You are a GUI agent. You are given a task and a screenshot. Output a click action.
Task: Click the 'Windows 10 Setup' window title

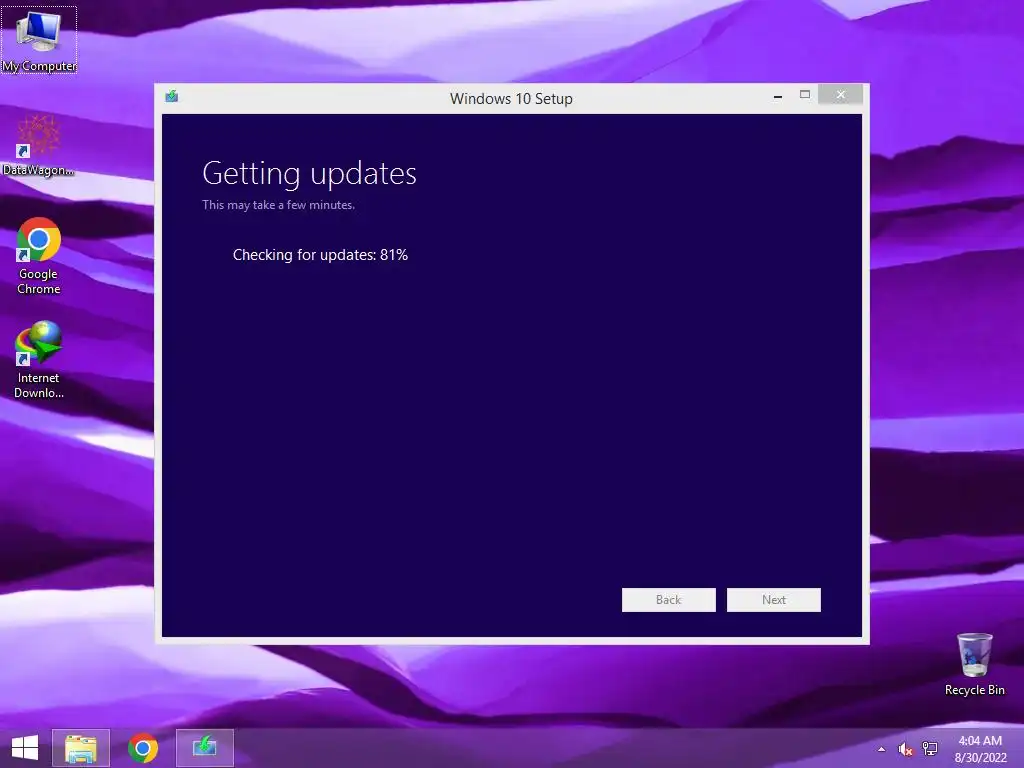(x=511, y=99)
